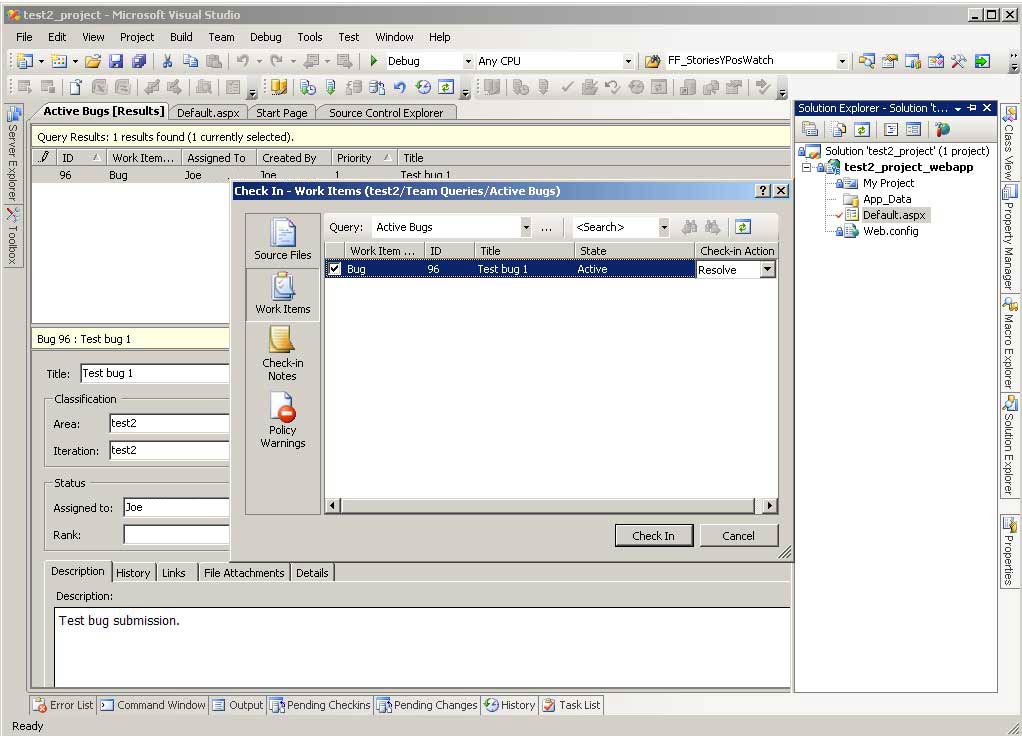Open the Check-in Action Resolve dropdown
This screenshot has width=1022, height=736.
pos(768,269)
